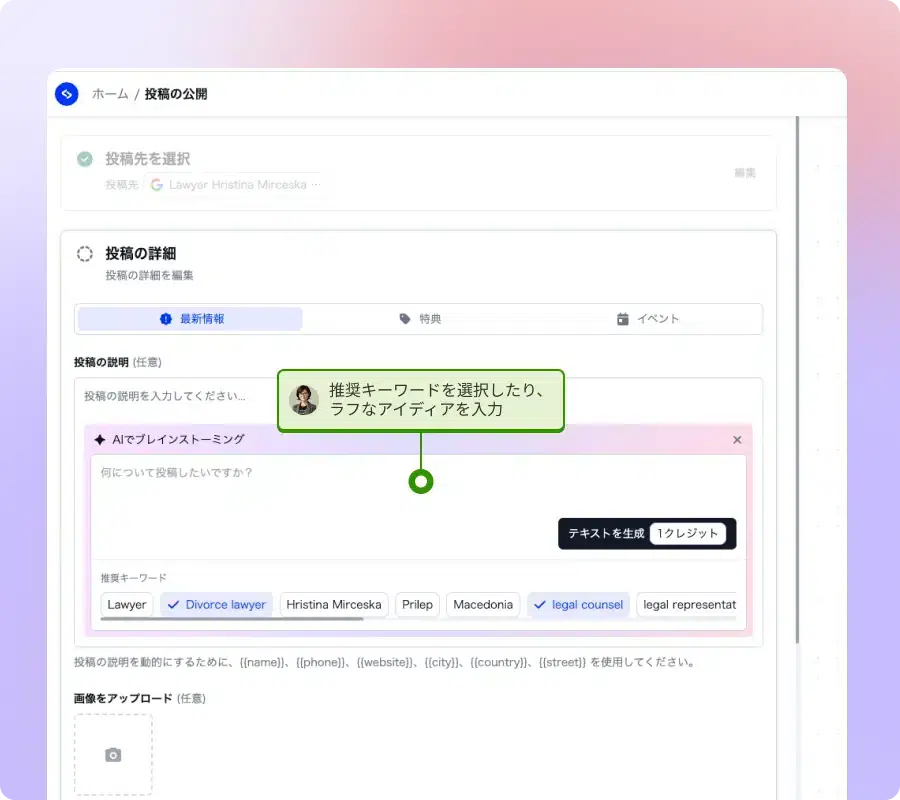Click the blue app logo icon

[67, 94]
